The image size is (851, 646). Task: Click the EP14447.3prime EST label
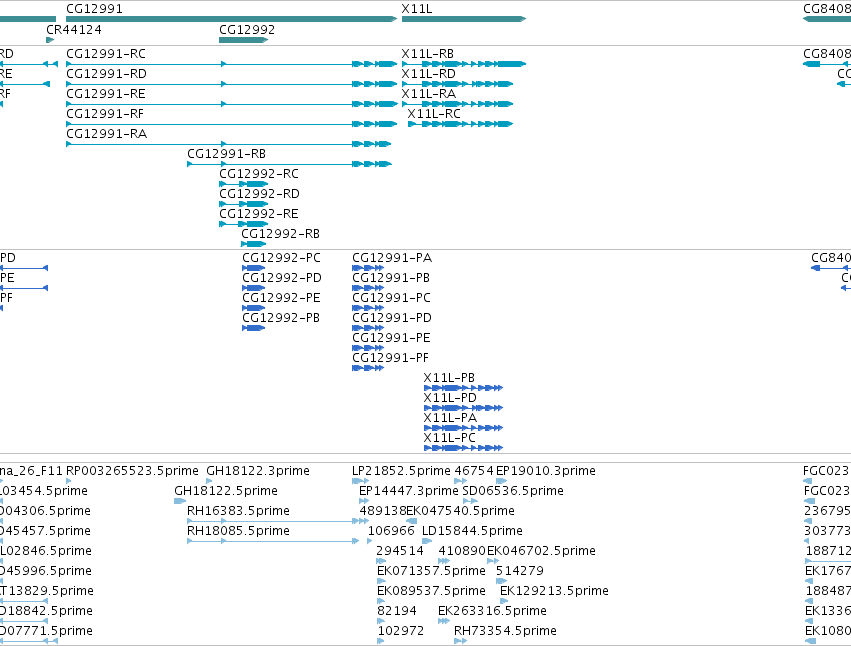409,491
